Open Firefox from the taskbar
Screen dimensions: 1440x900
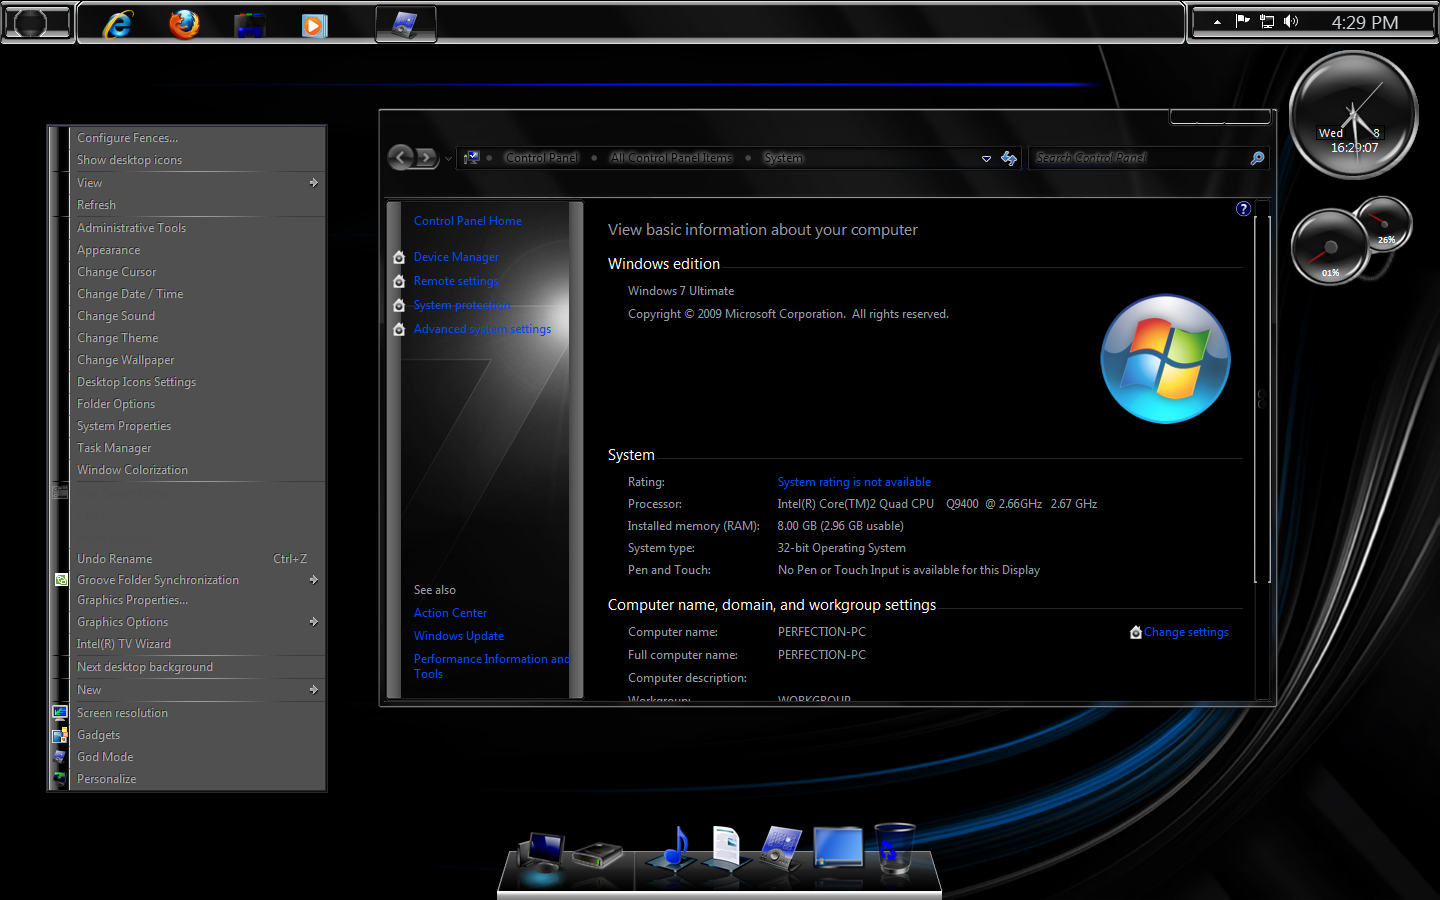point(184,24)
